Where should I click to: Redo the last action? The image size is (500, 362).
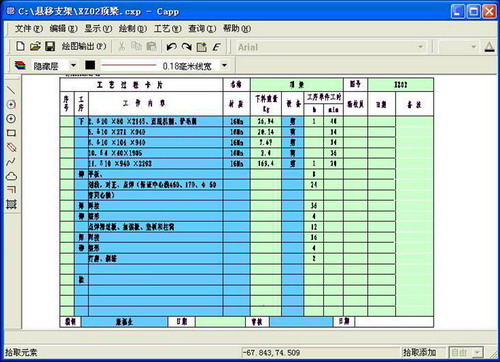(x=187, y=47)
